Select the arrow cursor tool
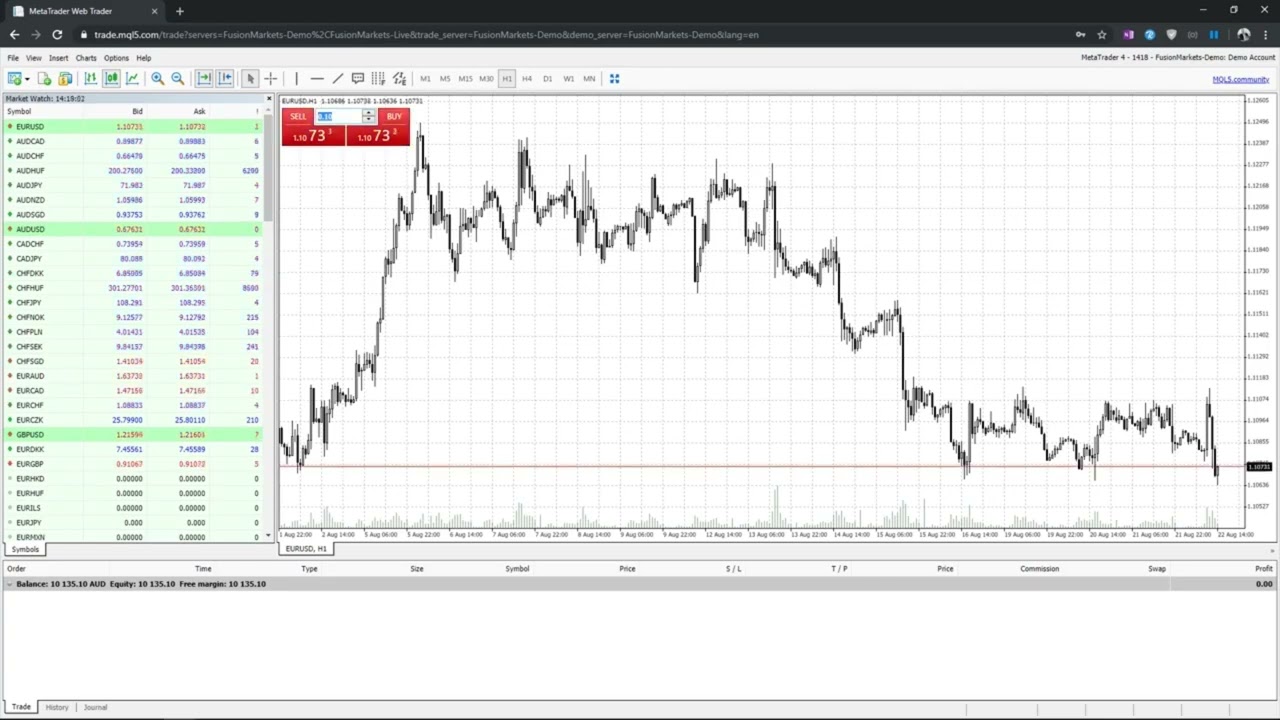1280x720 pixels. (250, 78)
